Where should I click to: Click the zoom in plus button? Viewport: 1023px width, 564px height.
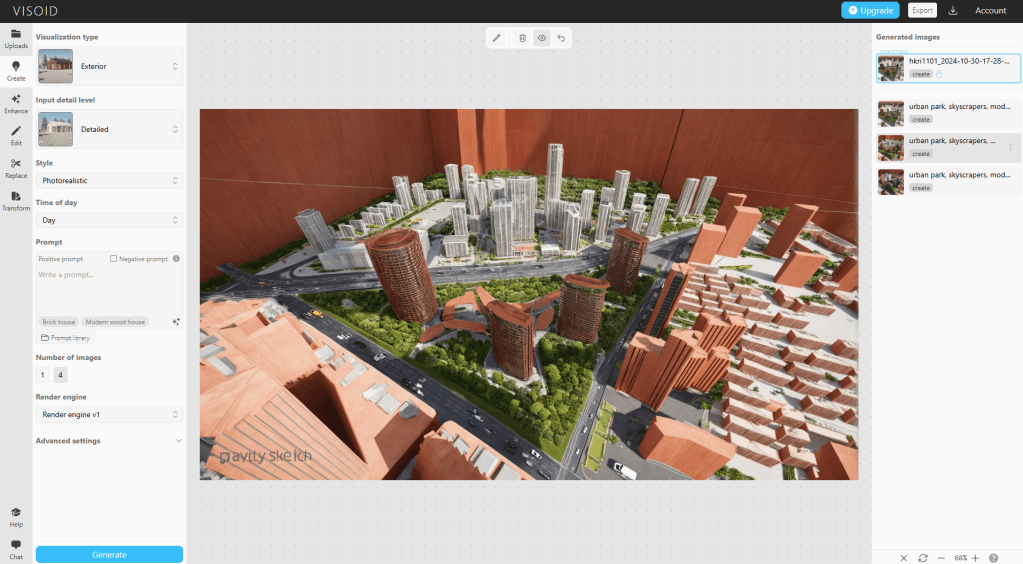pos(975,557)
